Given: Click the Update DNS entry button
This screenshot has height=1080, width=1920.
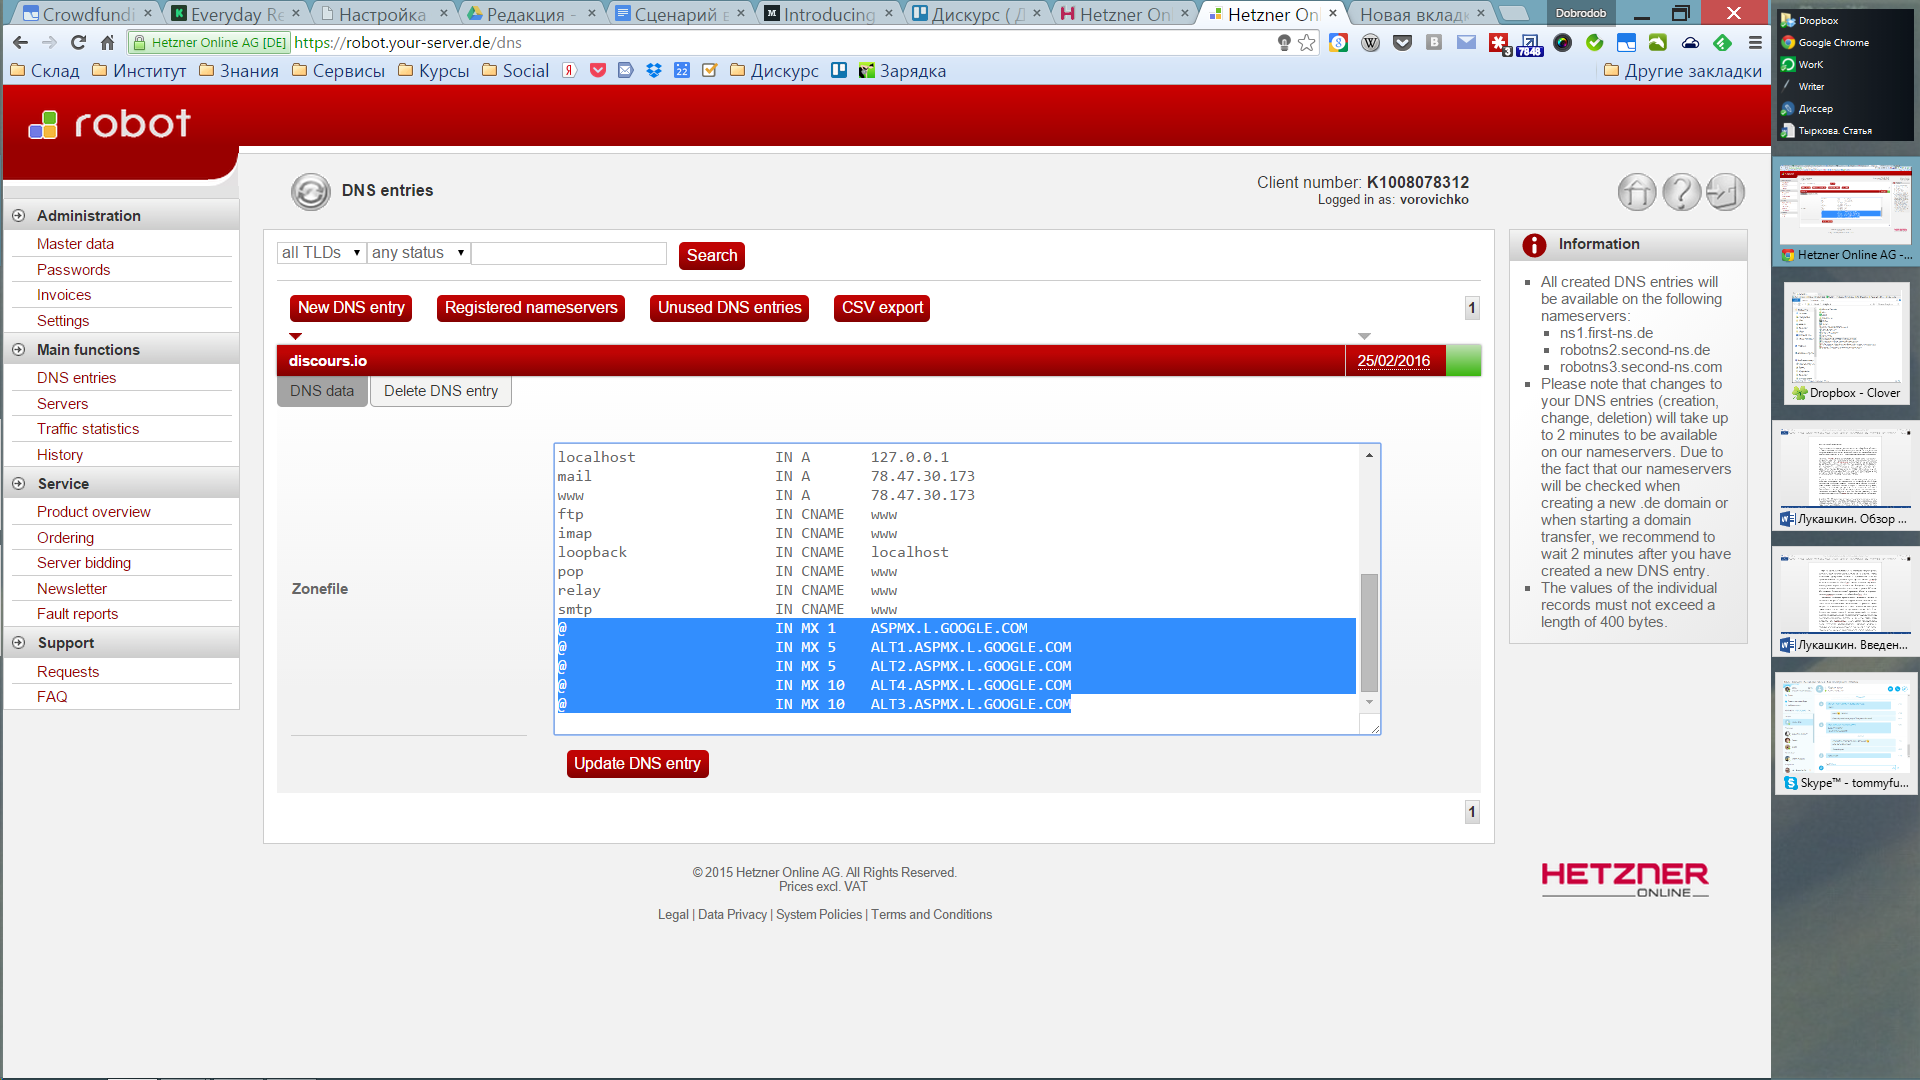Looking at the screenshot, I should pos(637,764).
